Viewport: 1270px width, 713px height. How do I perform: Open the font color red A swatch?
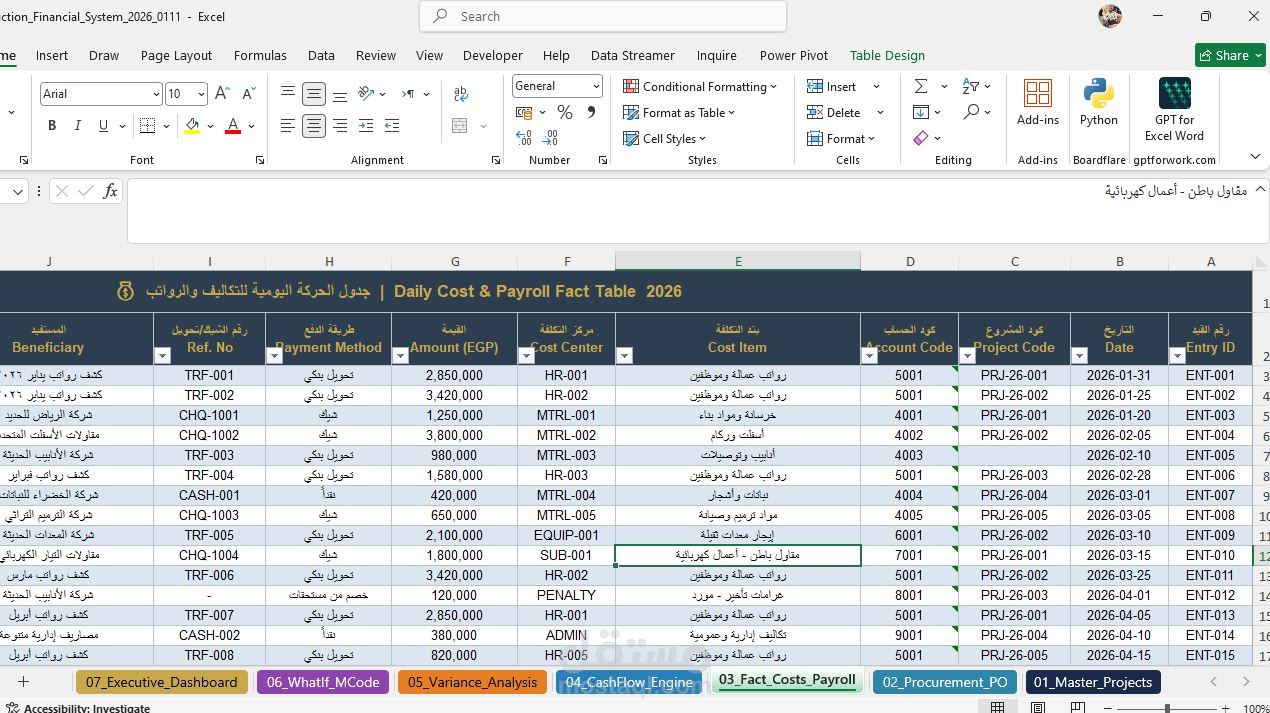232,126
